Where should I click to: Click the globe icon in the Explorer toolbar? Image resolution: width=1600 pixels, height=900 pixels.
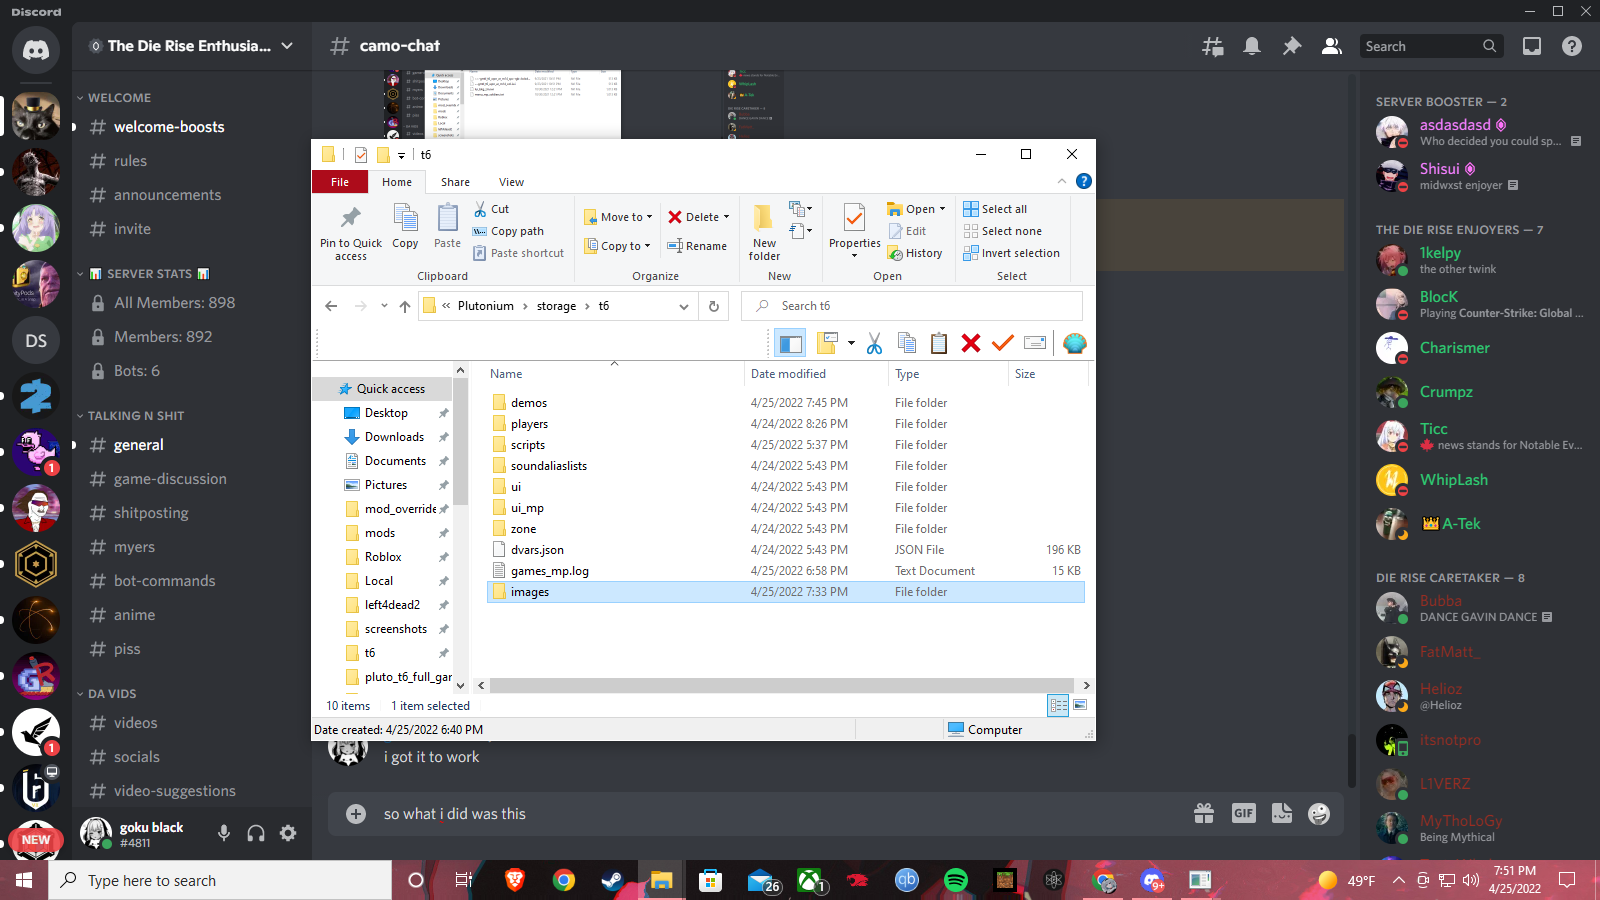(1075, 344)
